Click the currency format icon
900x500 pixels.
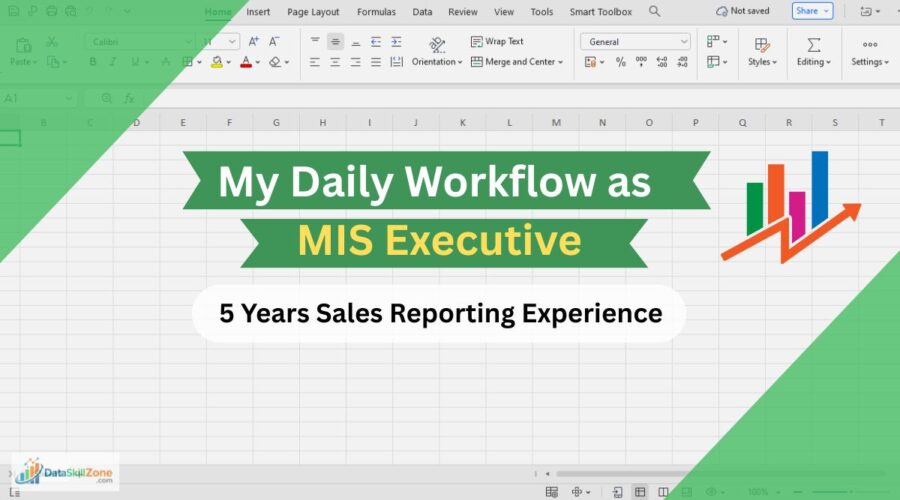click(591, 62)
